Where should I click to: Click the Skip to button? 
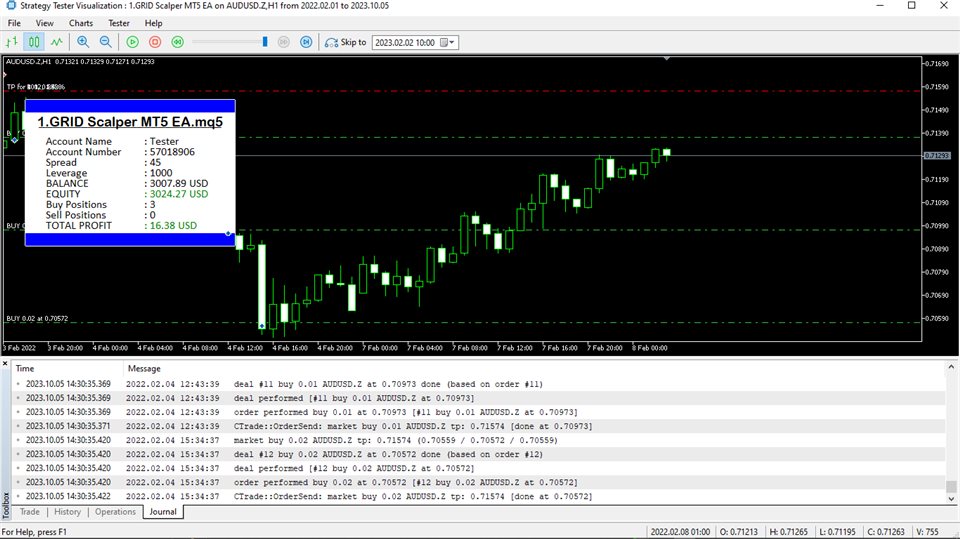345,42
